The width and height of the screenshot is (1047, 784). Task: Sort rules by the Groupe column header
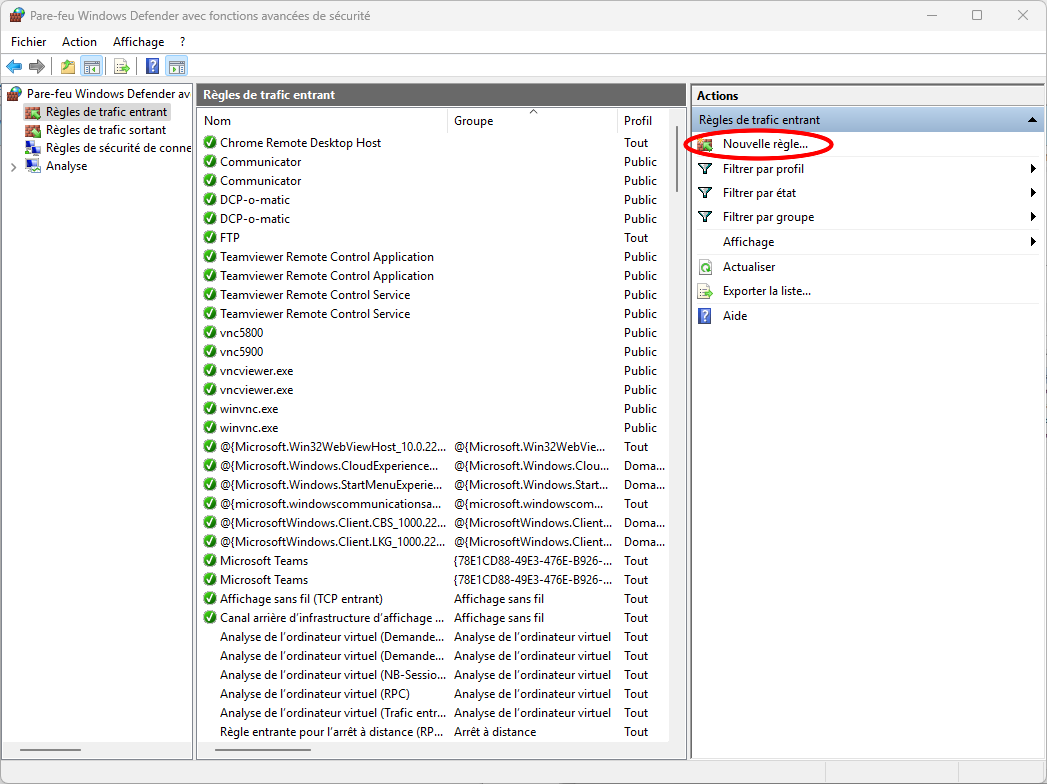pyautogui.click(x=473, y=121)
